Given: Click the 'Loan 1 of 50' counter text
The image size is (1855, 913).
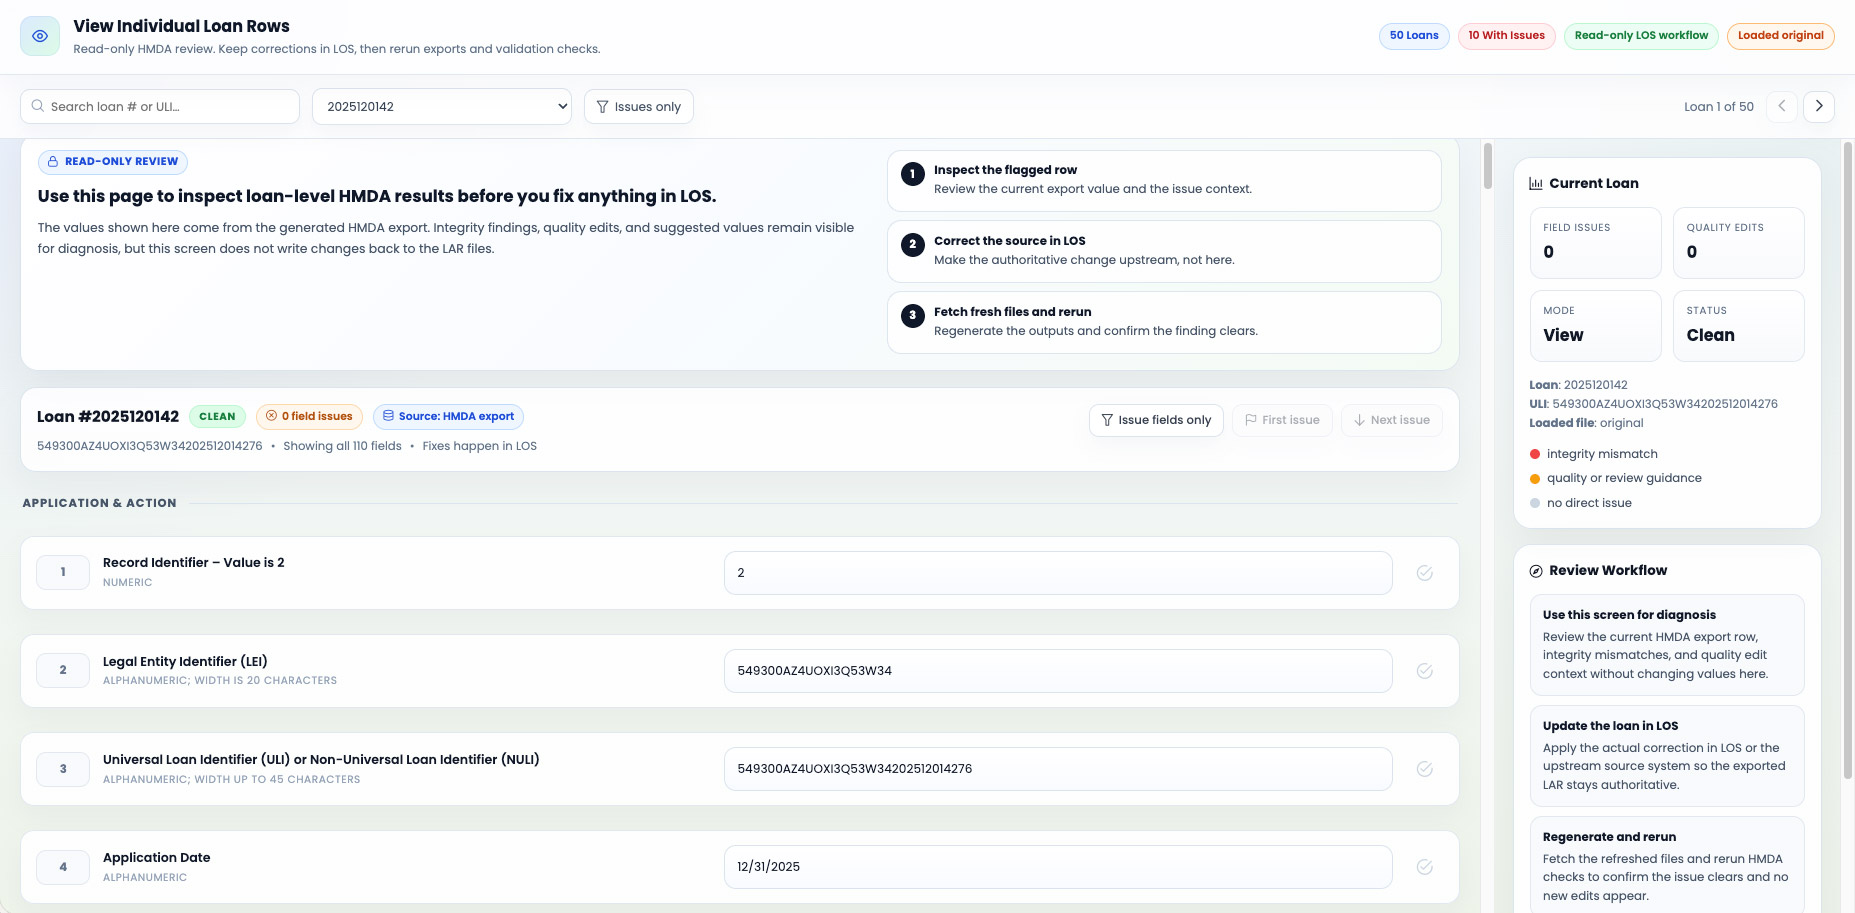Looking at the screenshot, I should (x=1718, y=107).
